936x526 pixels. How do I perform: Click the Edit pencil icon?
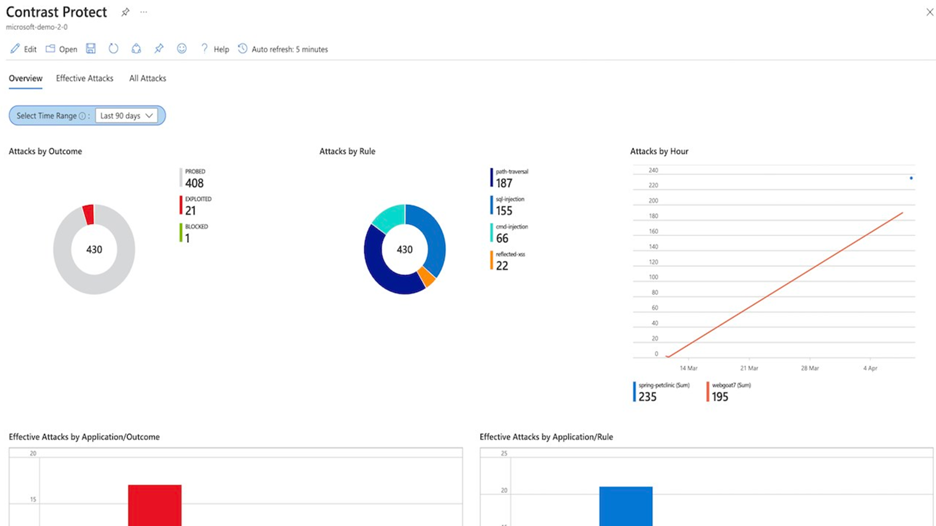(x=15, y=49)
